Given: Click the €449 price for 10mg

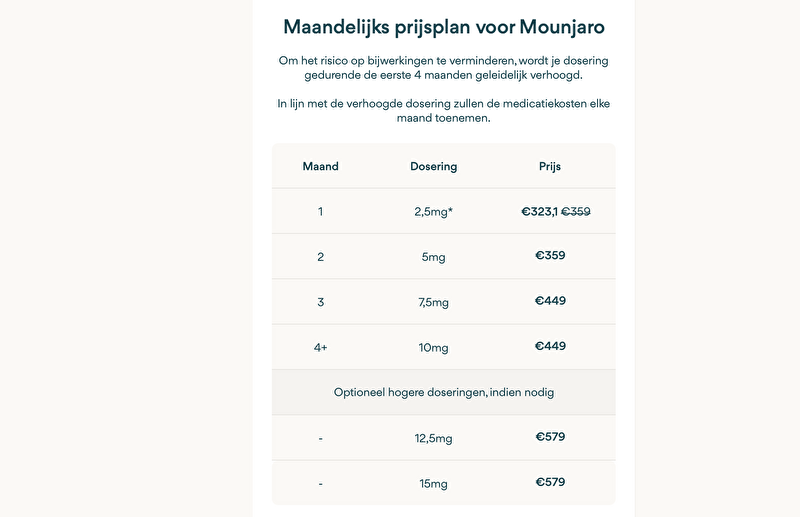Looking at the screenshot, I should (550, 346).
